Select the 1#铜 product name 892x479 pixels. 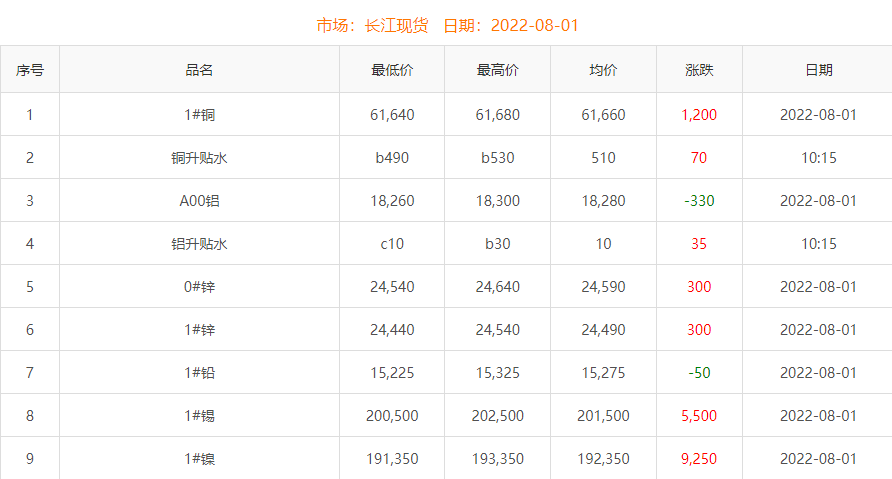199,115
